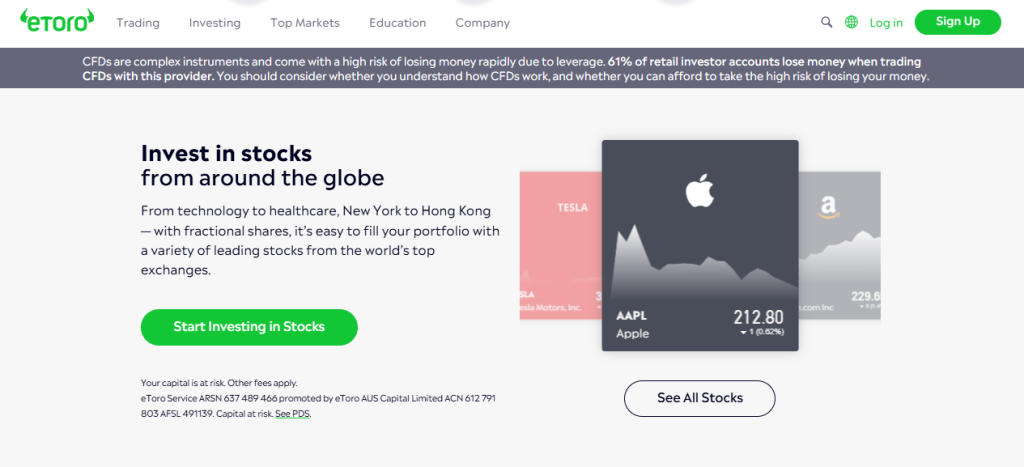
Task: Click the Apple logo on stock card
Action: (700, 190)
